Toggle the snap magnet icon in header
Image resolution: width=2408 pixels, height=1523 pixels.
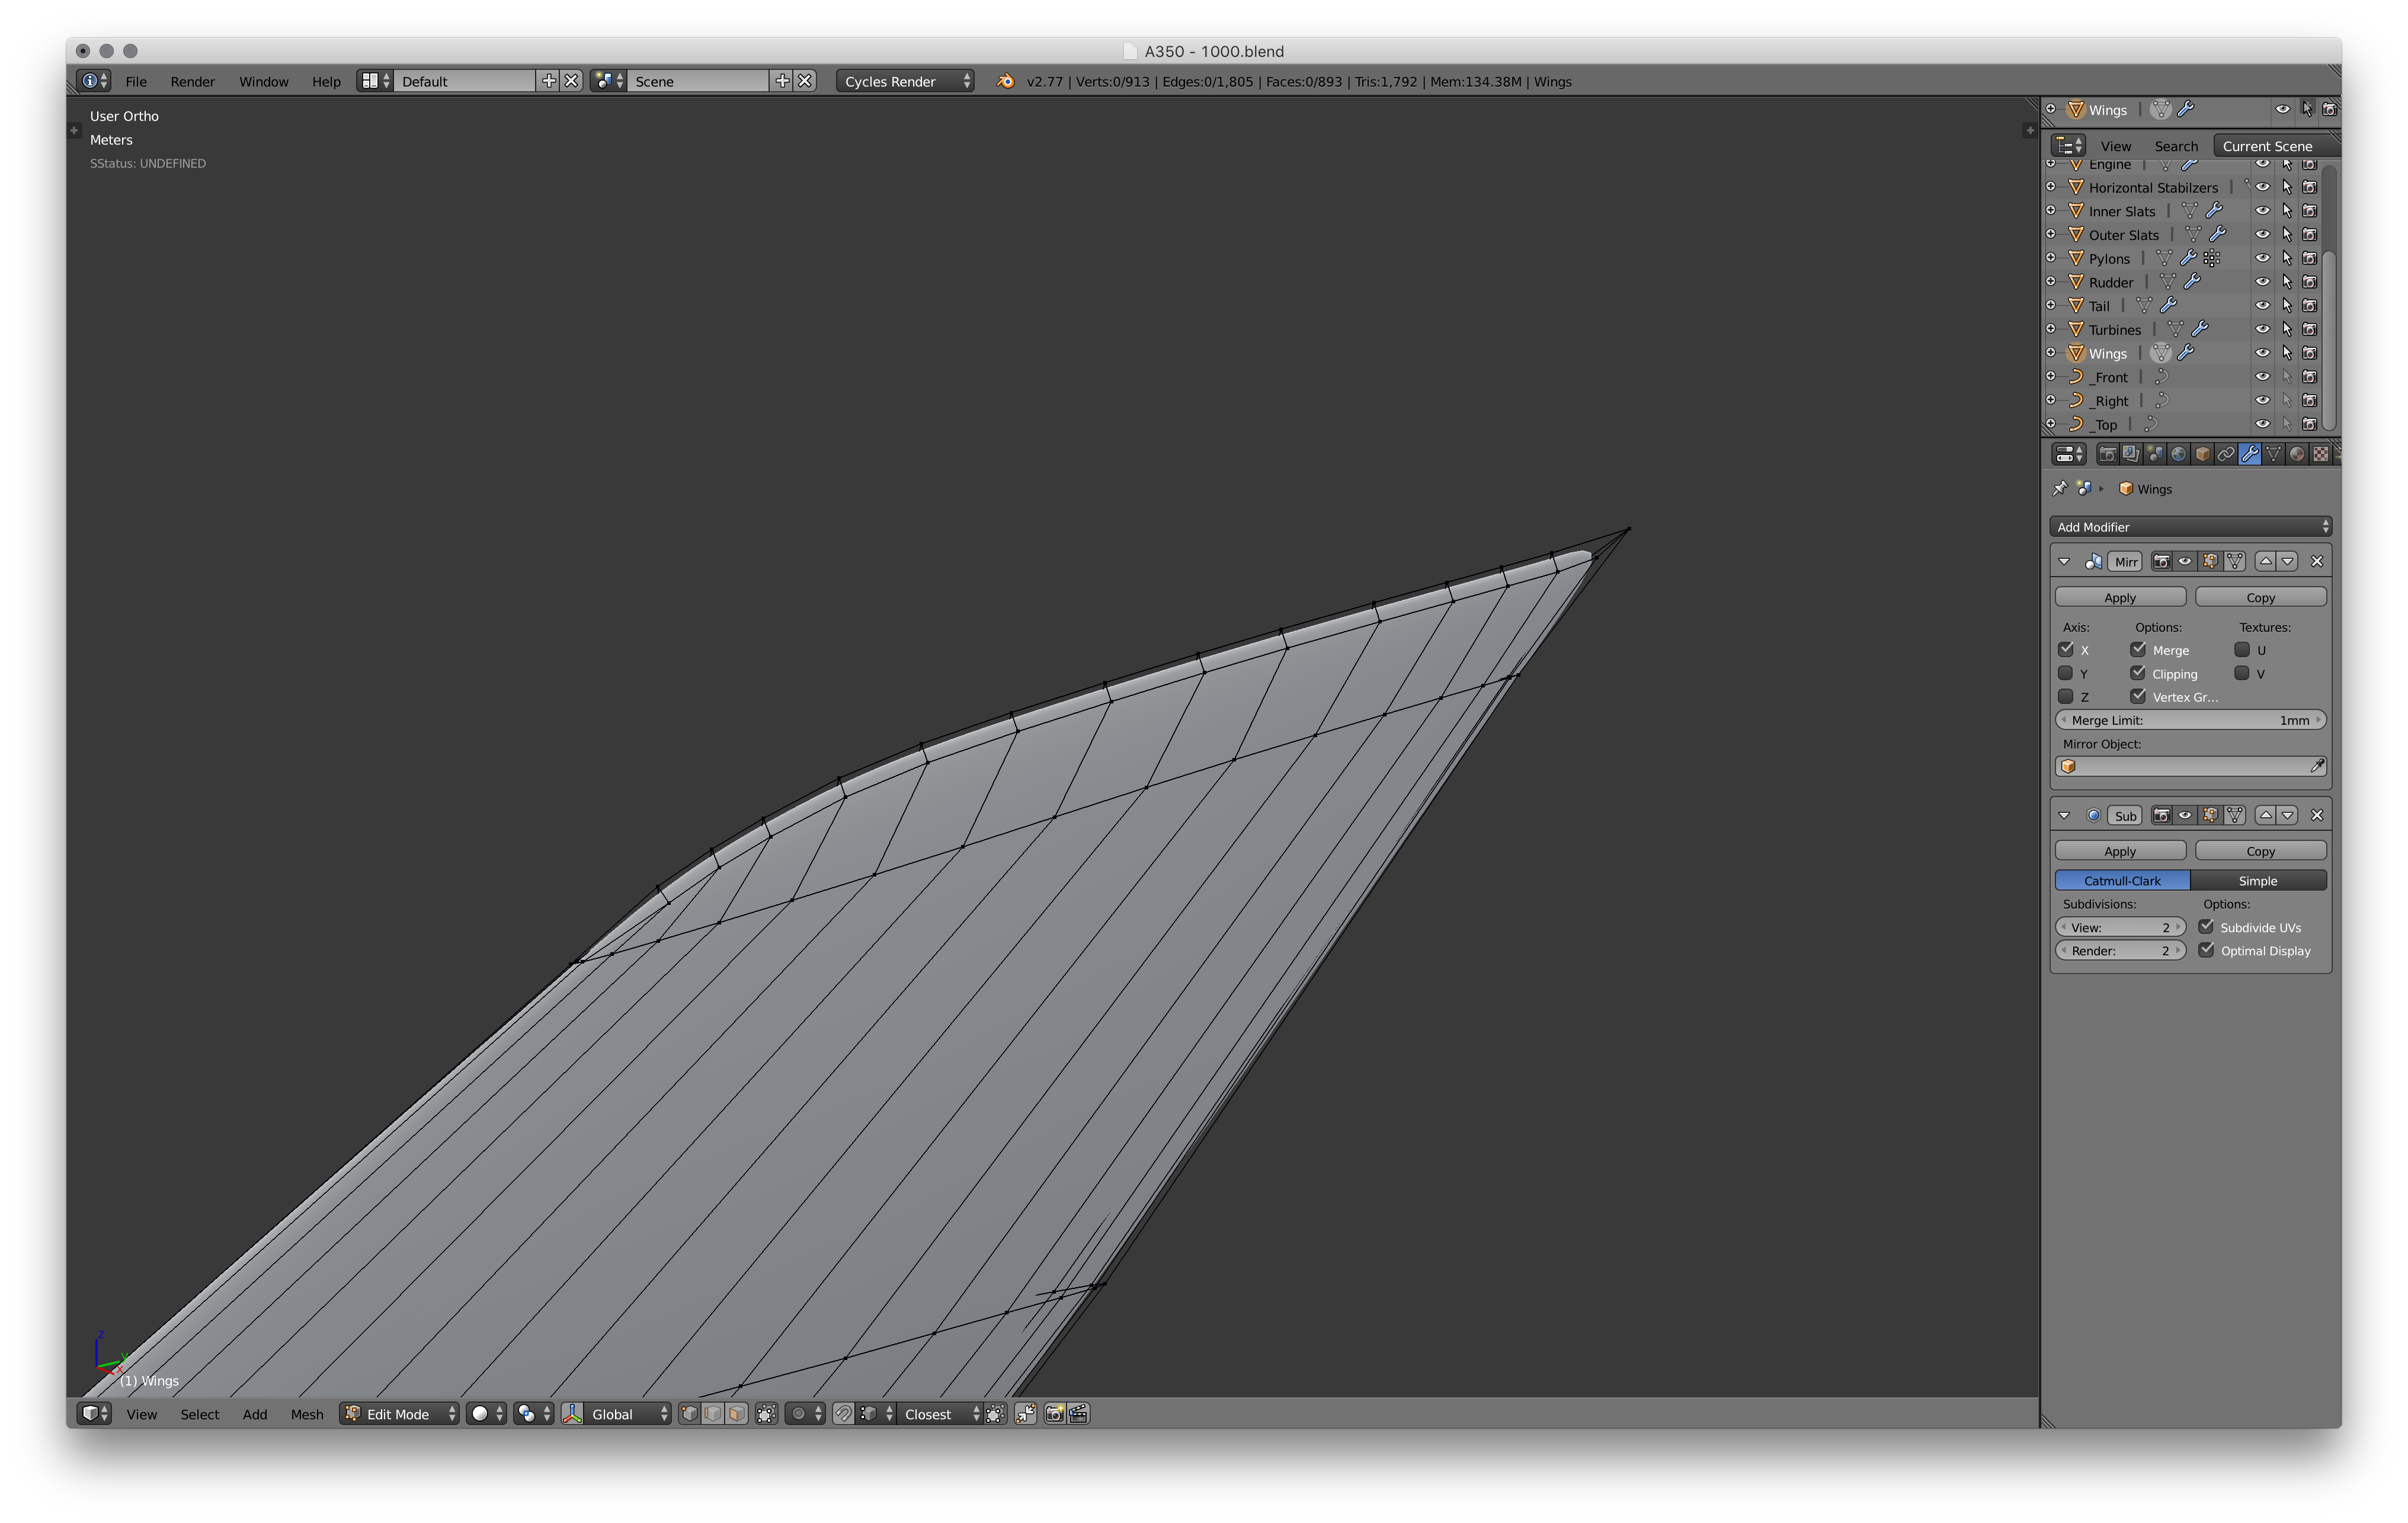[x=844, y=1413]
